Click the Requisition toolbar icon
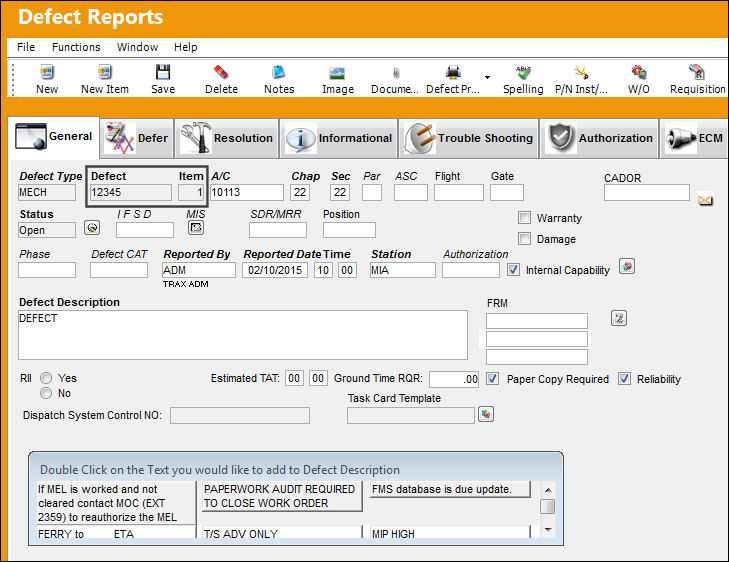The image size is (729, 562). [697, 73]
